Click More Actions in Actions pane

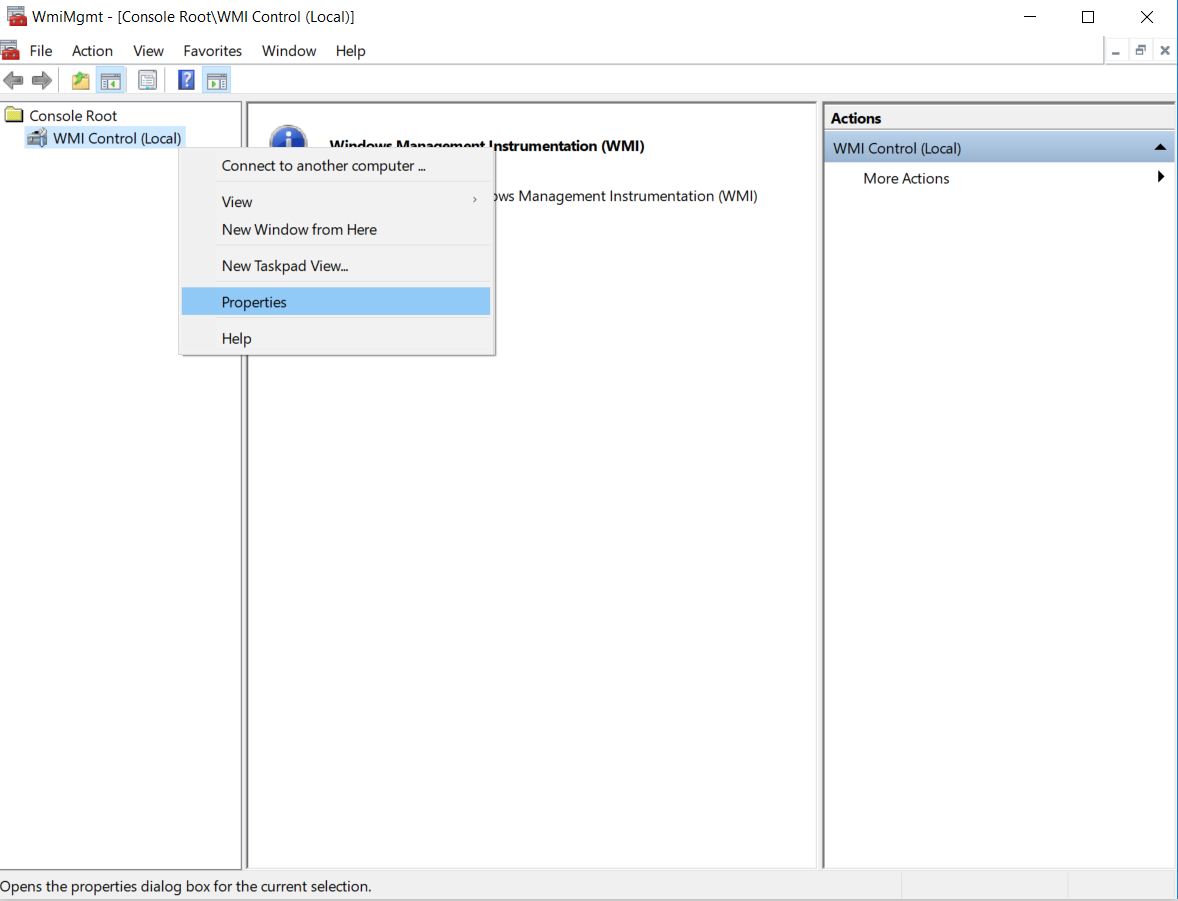coord(906,179)
